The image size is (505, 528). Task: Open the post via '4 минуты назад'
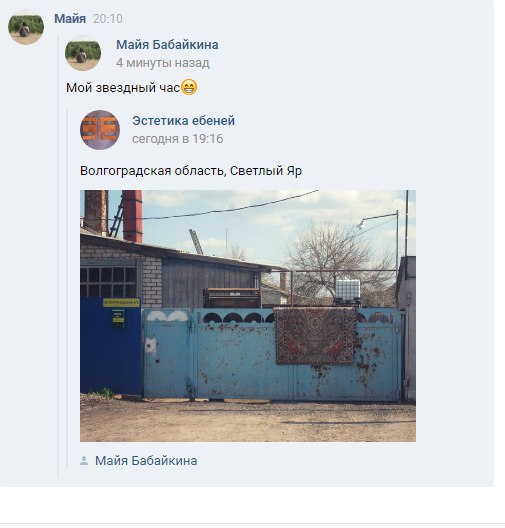pyautogui.click(x=163, y=63)
